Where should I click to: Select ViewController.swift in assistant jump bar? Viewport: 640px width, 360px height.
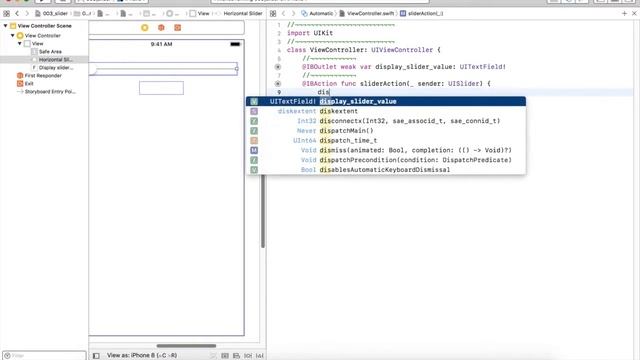click(x=367, y=13)
